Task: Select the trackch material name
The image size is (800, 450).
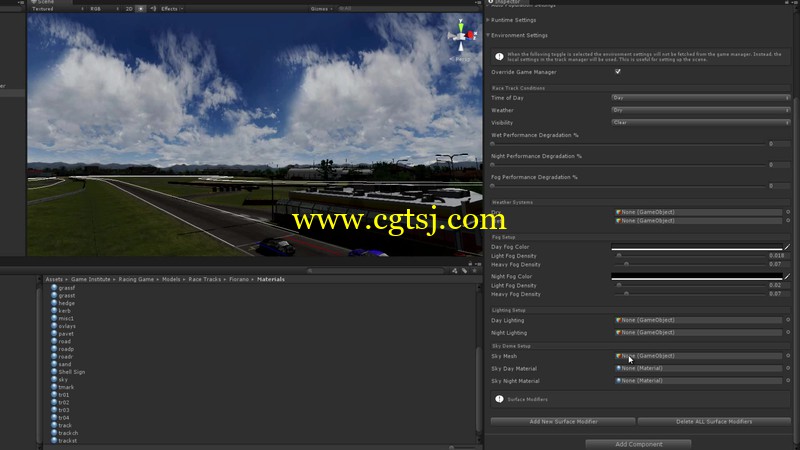Action: 68,433
